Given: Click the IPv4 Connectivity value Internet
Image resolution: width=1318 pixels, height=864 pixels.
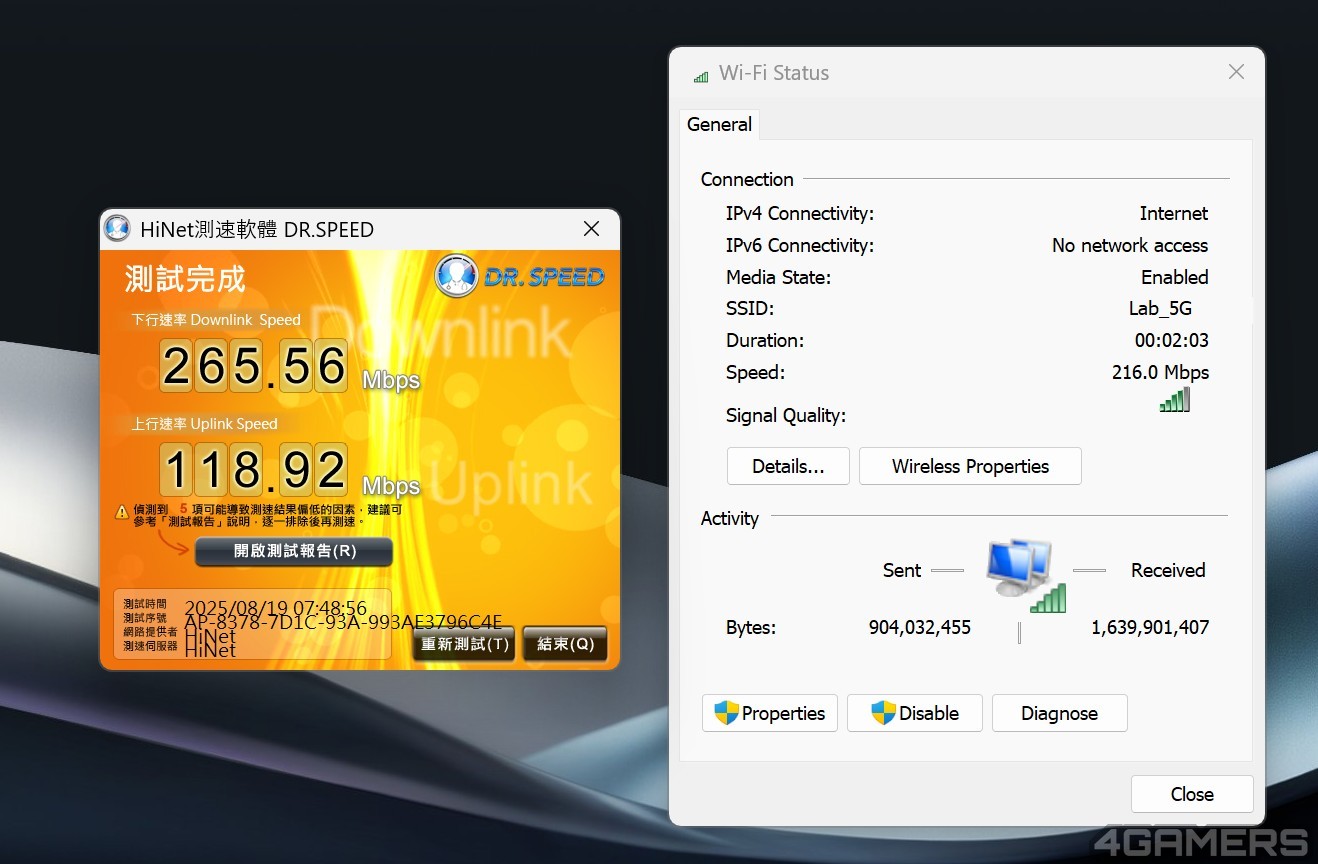Looking at the screenshot, I should click(x=1174, y=213).
